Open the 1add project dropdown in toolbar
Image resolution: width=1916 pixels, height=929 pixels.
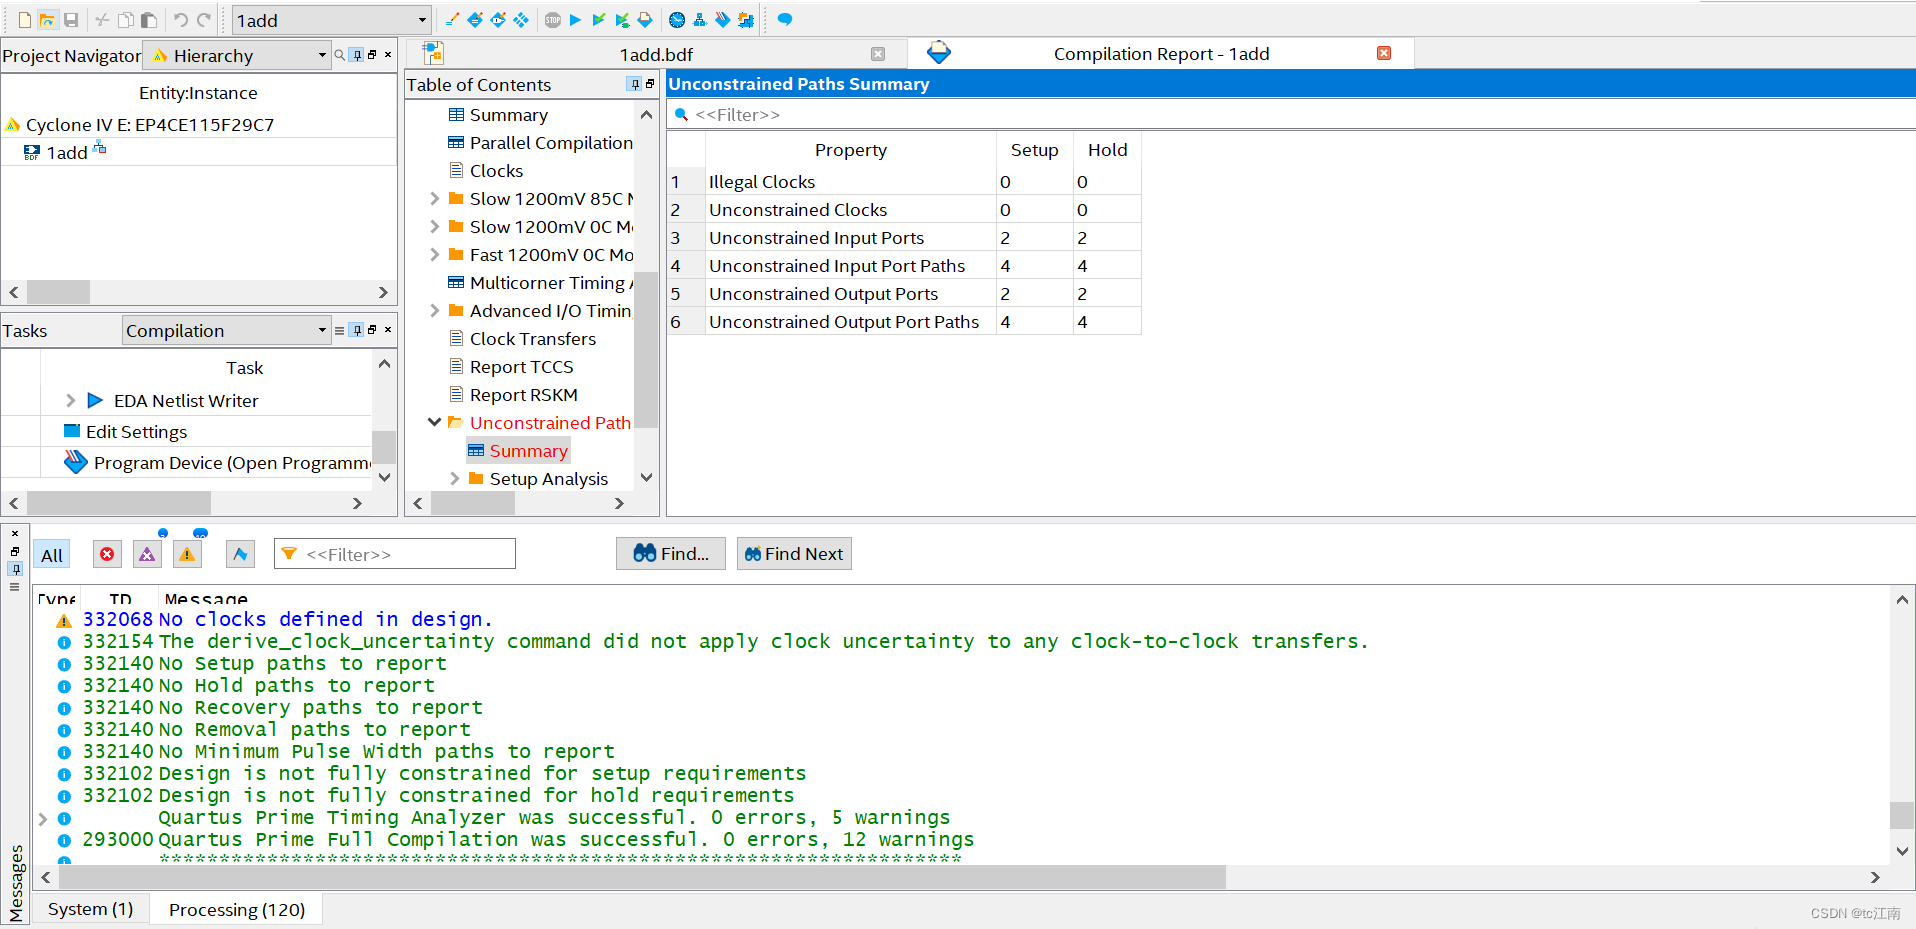(331, 20)
